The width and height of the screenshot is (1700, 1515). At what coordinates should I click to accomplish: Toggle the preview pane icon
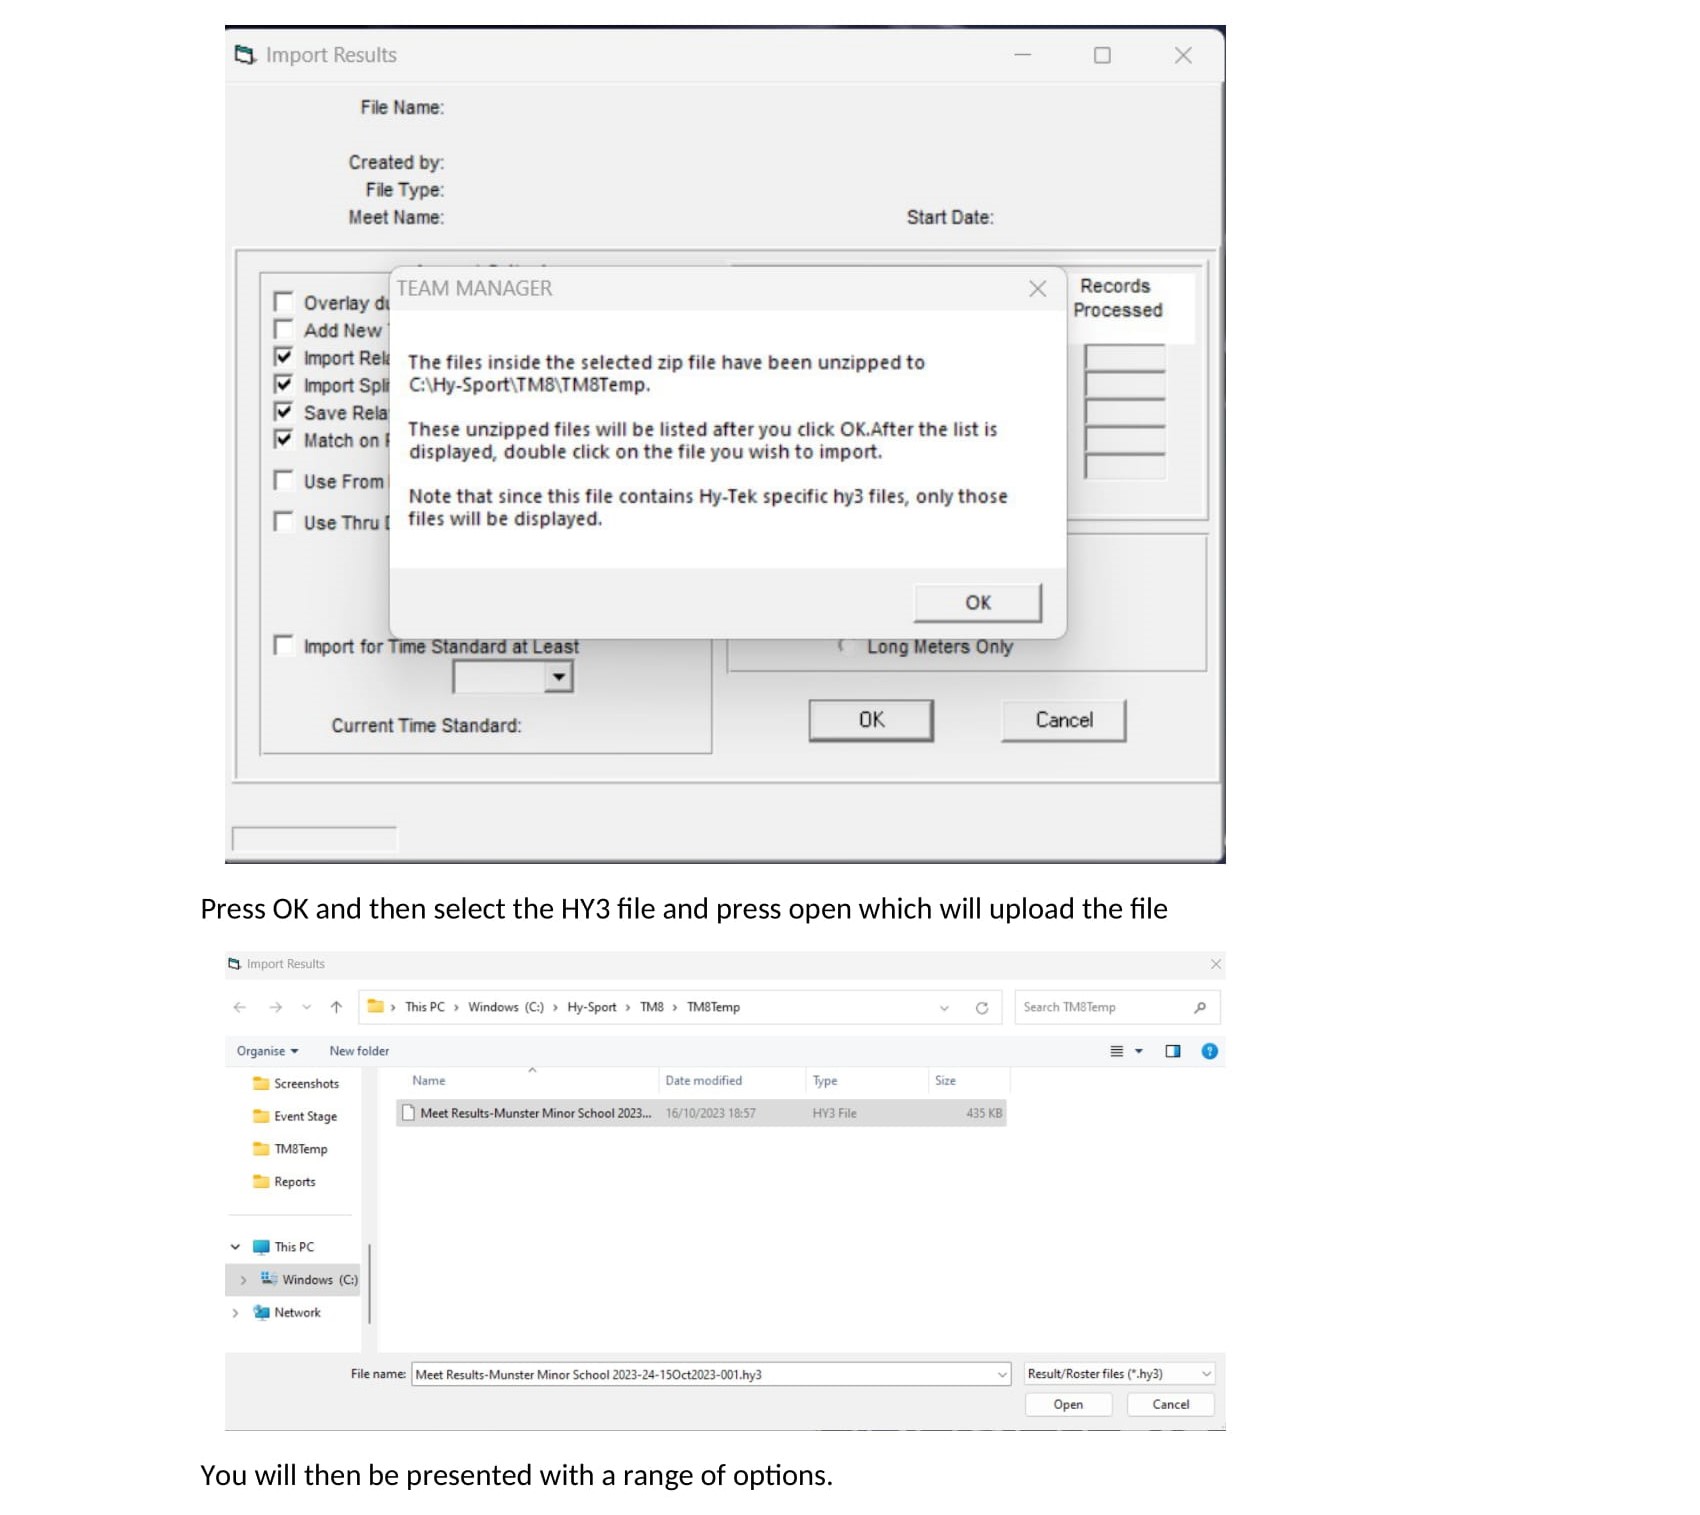tap(1172, 1051)
